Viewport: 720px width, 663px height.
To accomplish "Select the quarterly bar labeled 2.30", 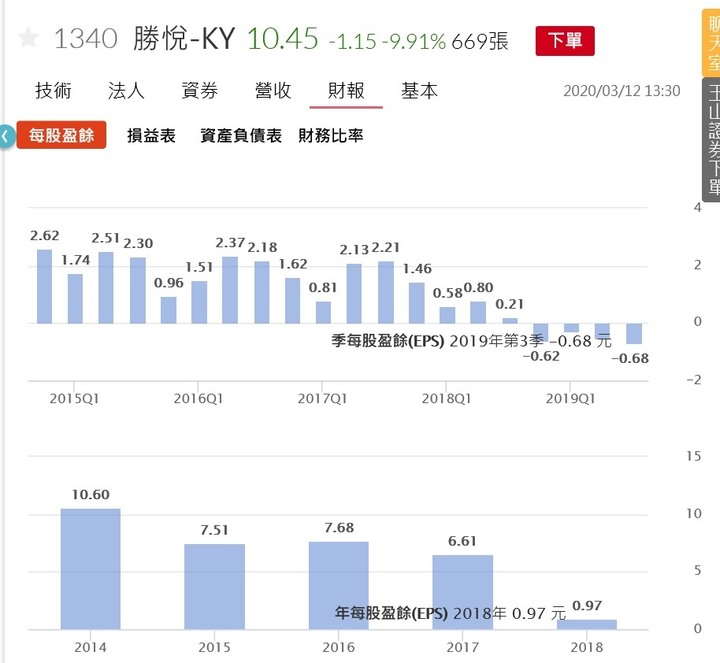I will click(x=138, y=291).
